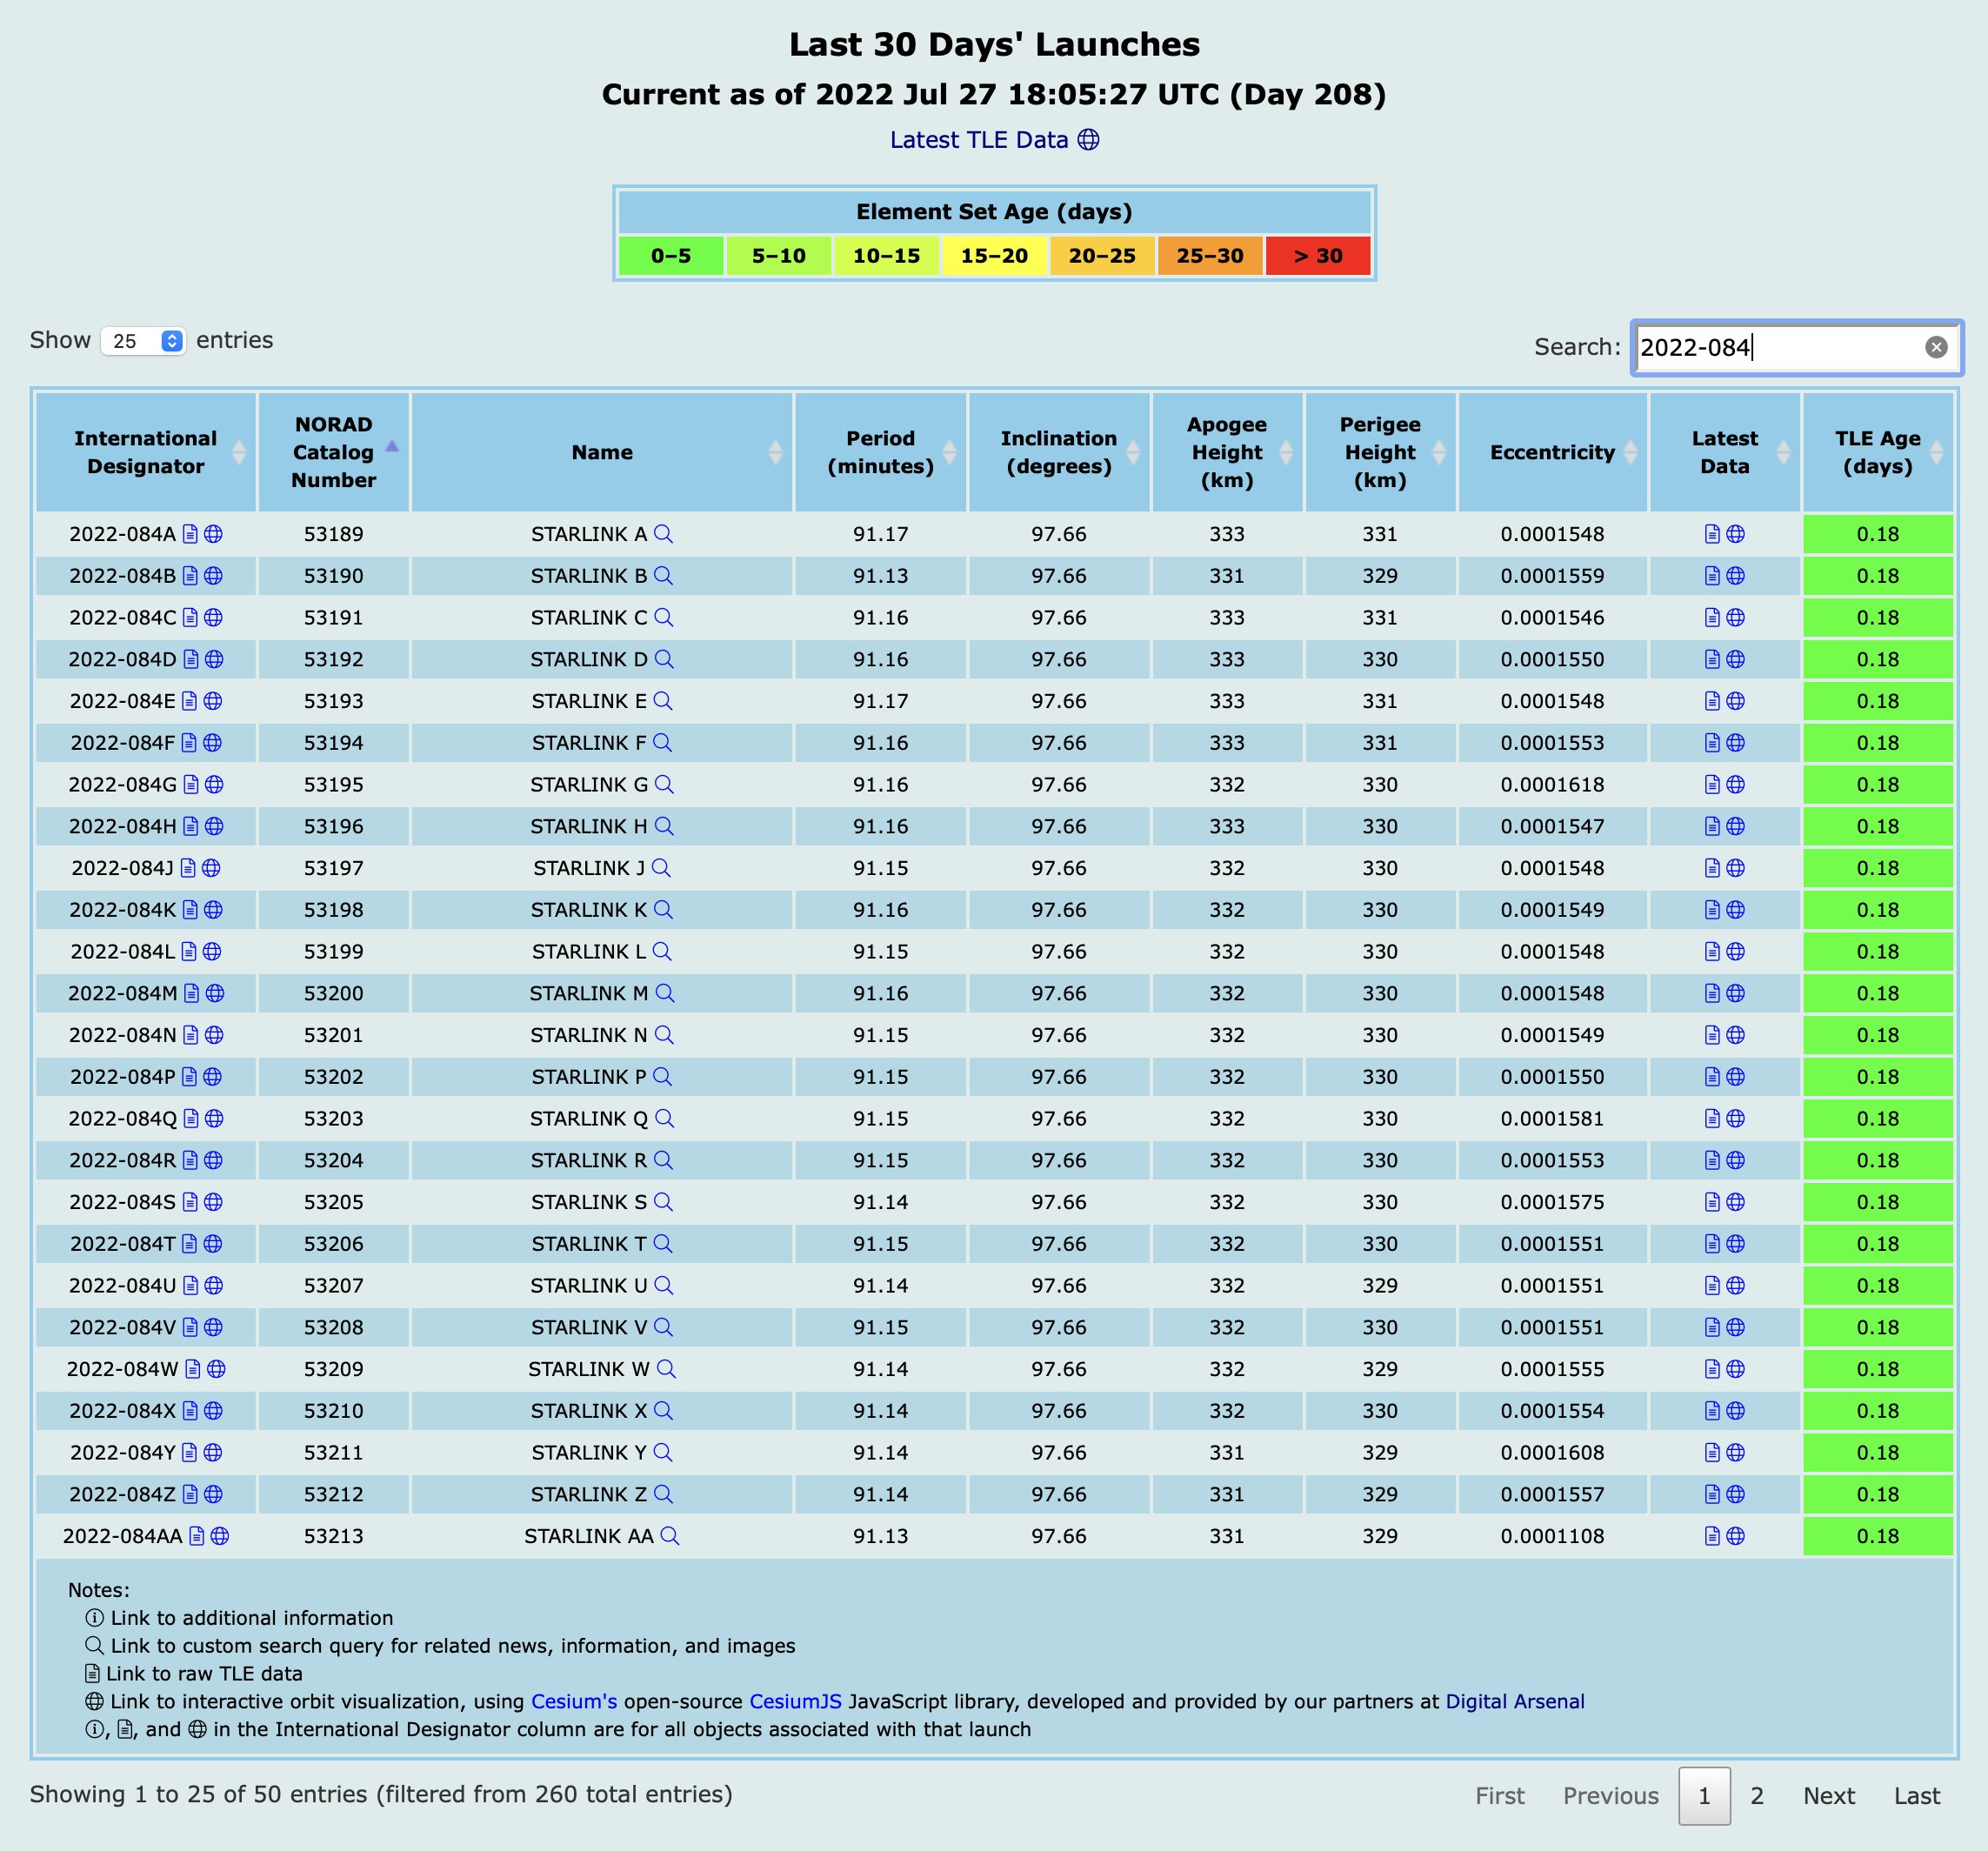Click designator text 2022-084N
Screen dimensions: 1988x1851
point(123,1035)
